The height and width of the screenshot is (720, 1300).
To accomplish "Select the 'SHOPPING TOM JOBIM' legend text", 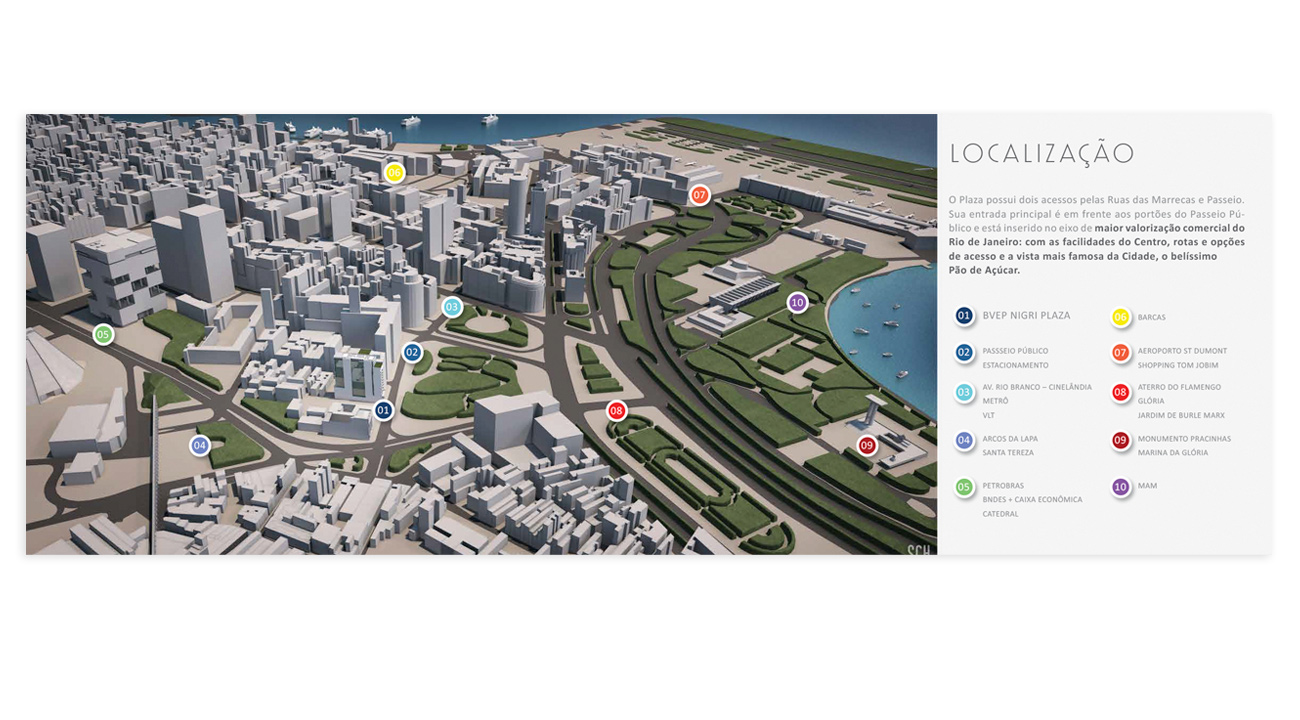I will pyautogui.click(x=1178, y=365).
